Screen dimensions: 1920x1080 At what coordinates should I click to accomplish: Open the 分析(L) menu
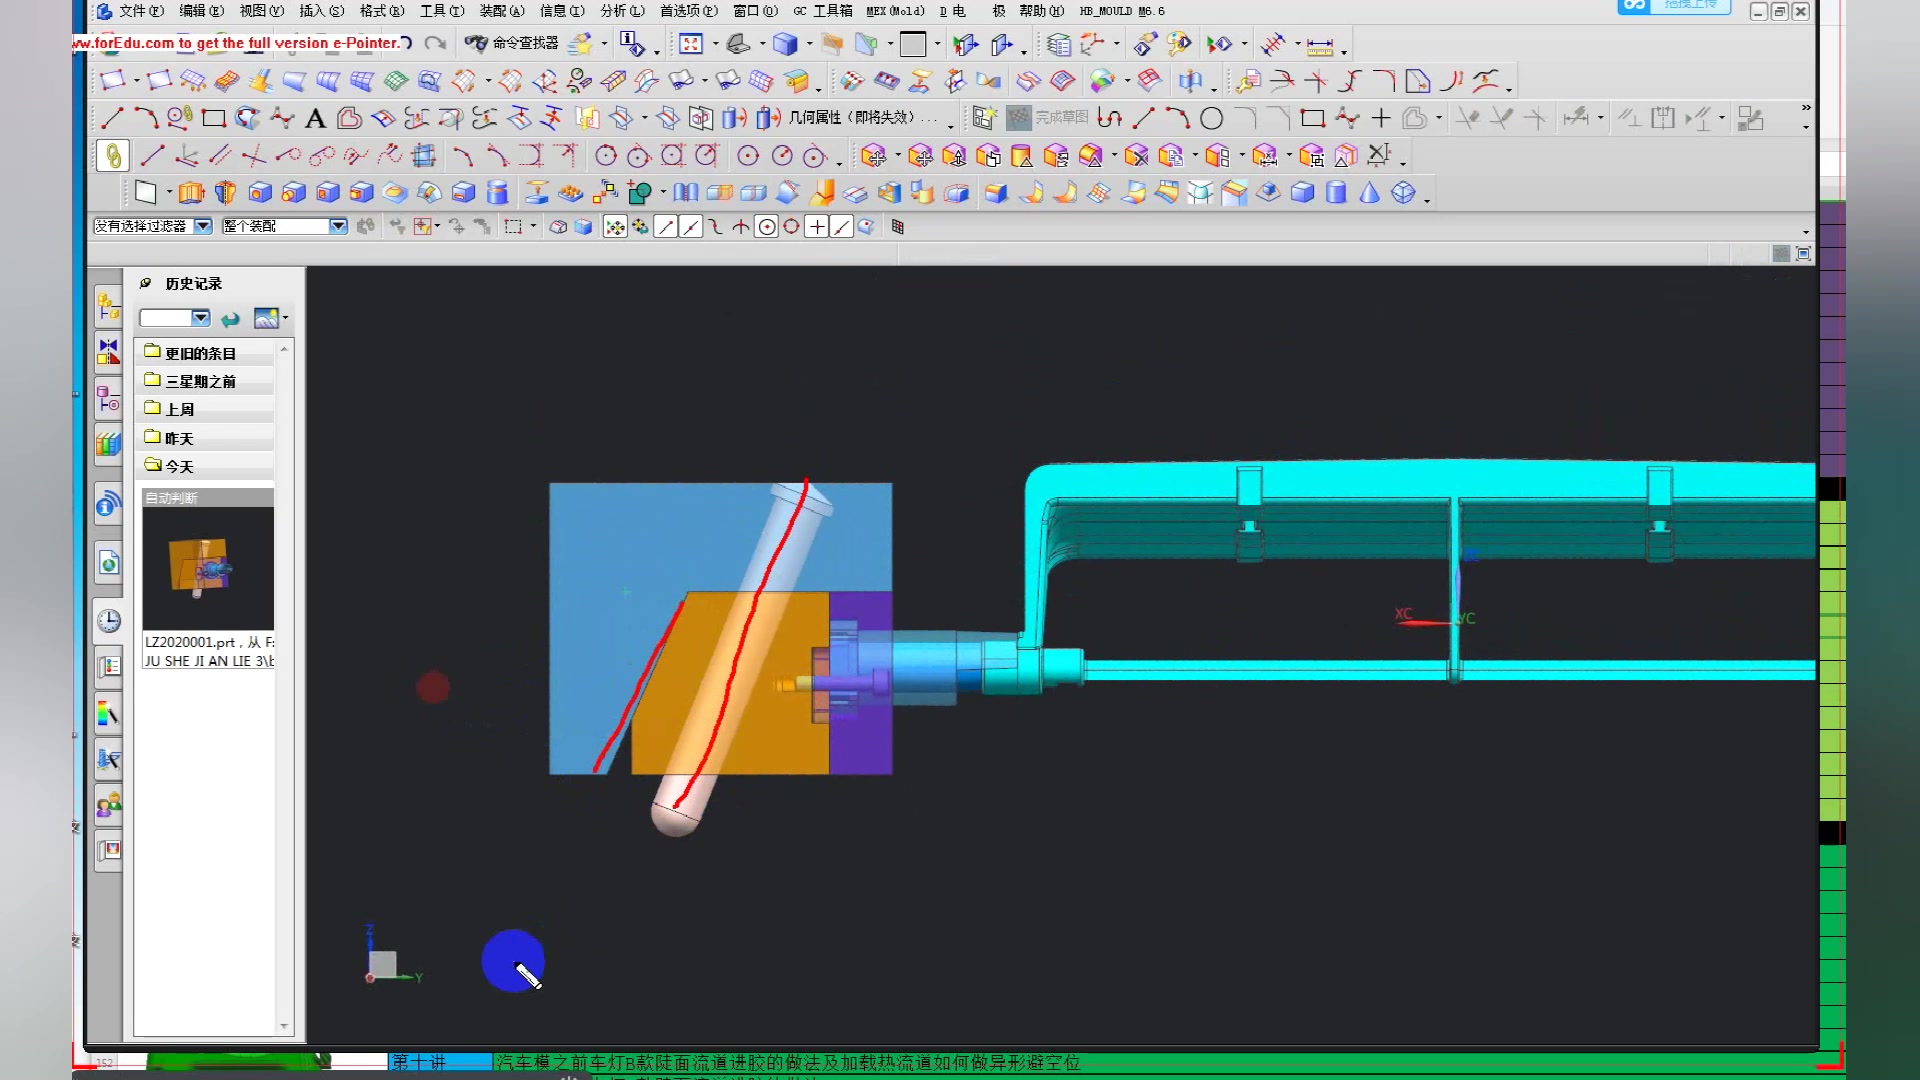622,11
